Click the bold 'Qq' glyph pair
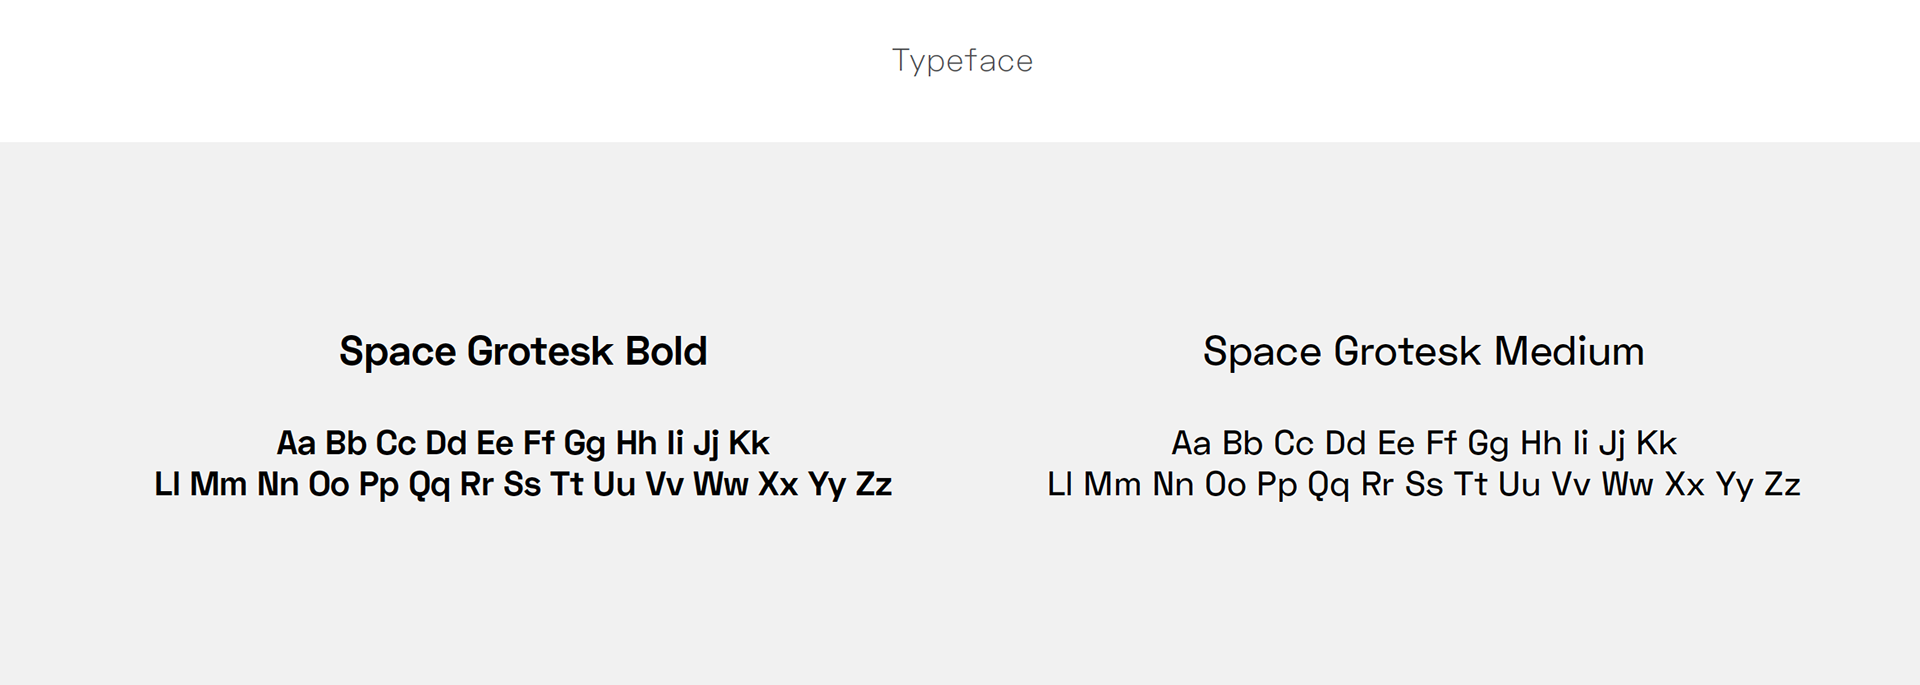The width and height of the screenshot is (1920, 685). click(429, 486)
